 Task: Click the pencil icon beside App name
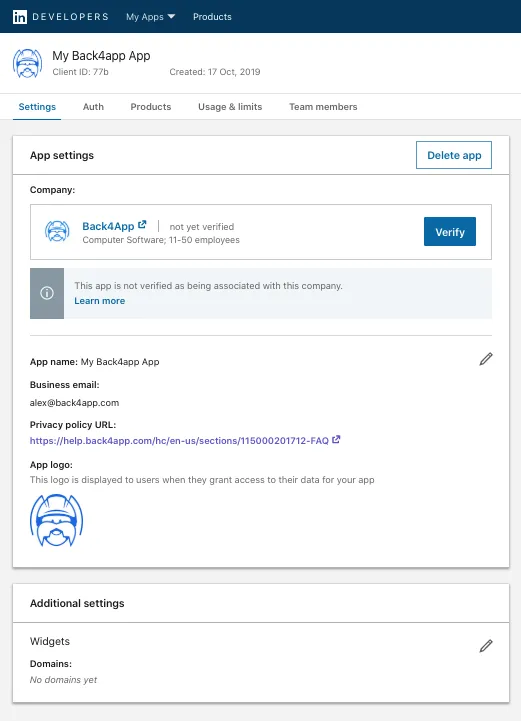click(x=486, y=359)
